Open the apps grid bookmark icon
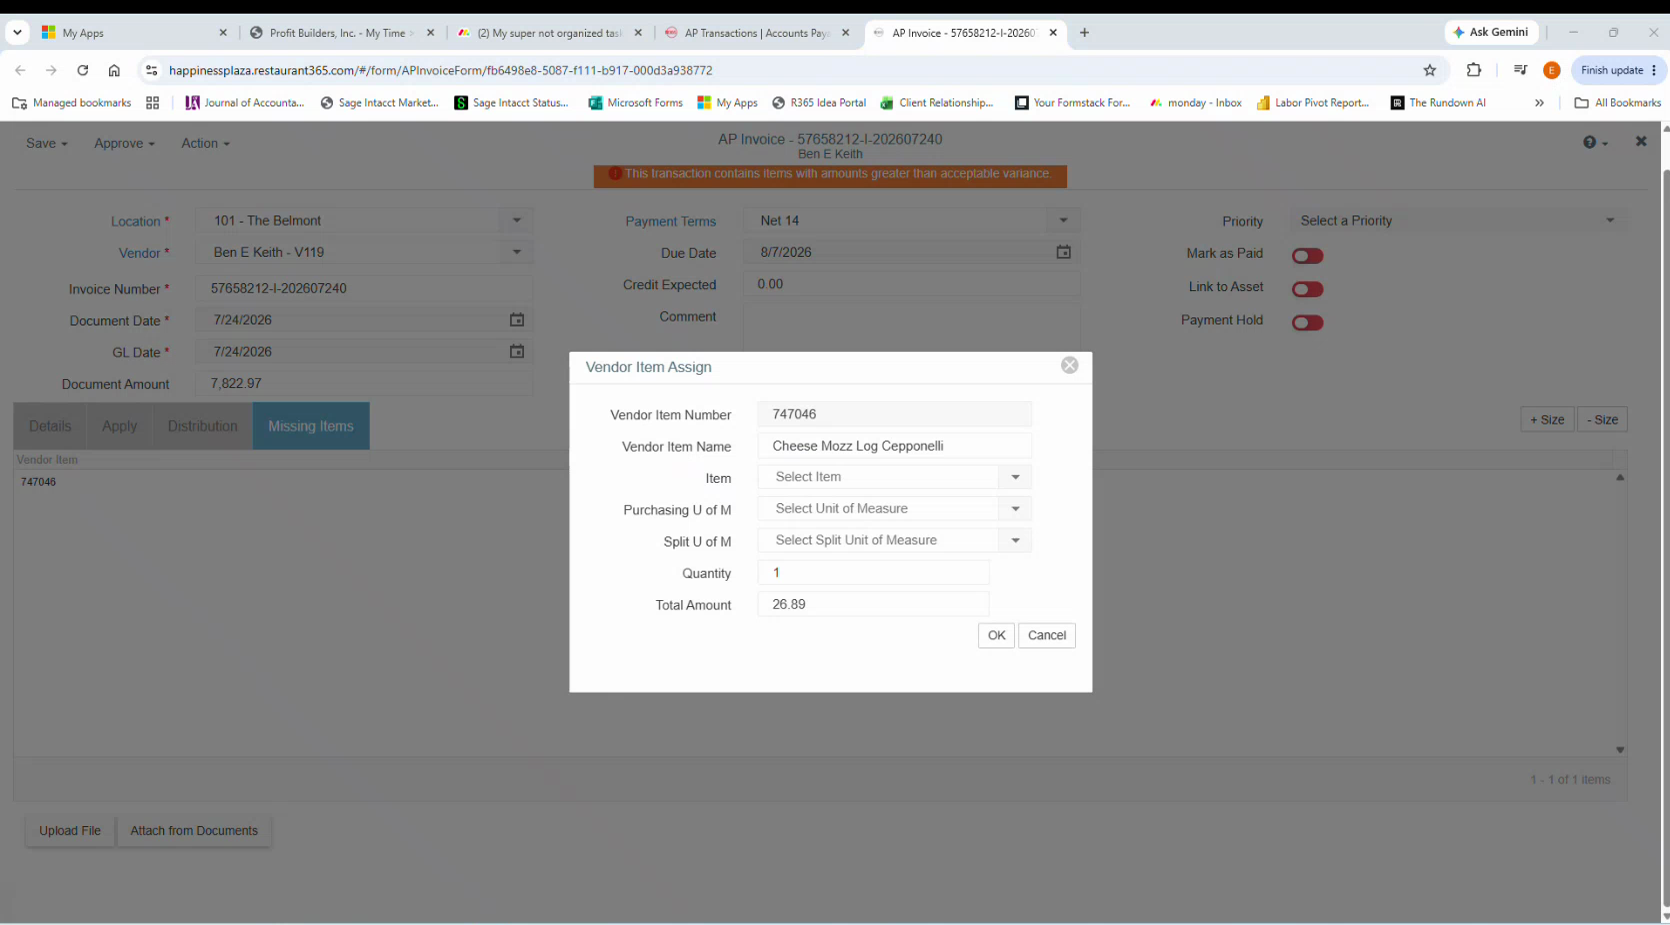The image size is (1670, 925). [152, 102]
